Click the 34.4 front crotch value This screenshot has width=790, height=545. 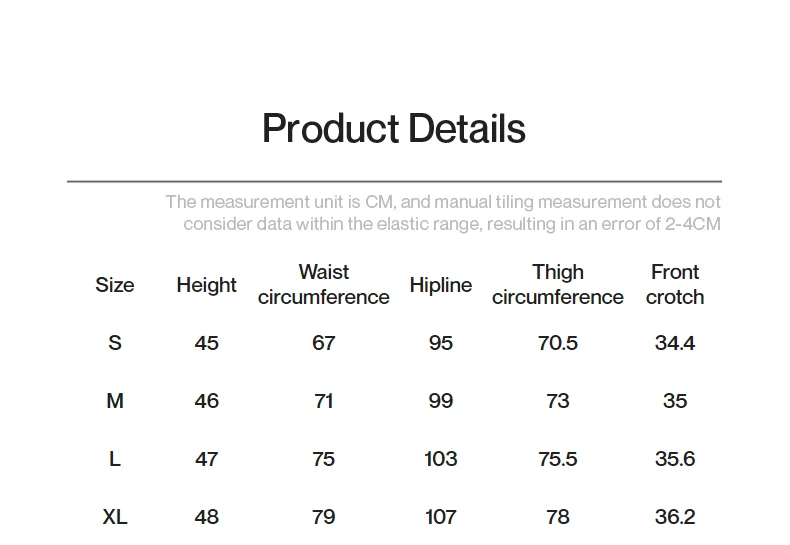[675, 343]
